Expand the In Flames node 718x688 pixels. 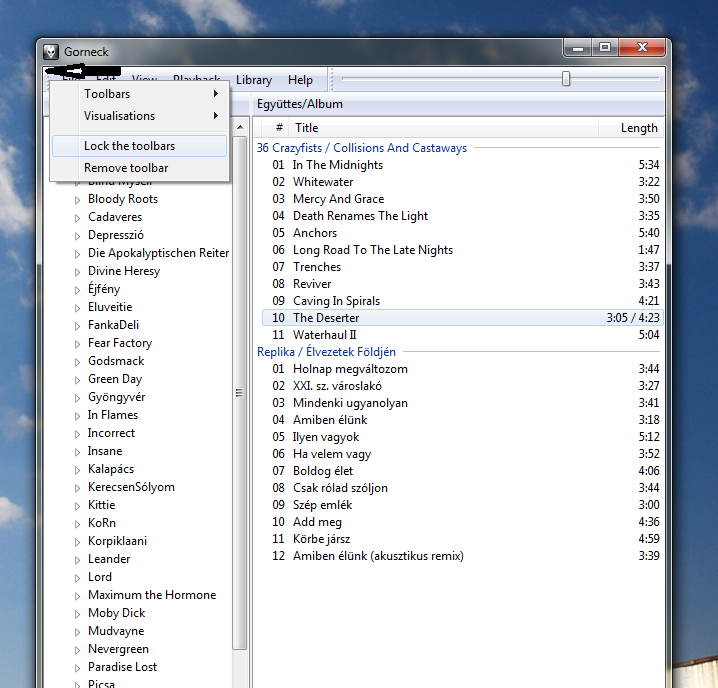point(77,416)
